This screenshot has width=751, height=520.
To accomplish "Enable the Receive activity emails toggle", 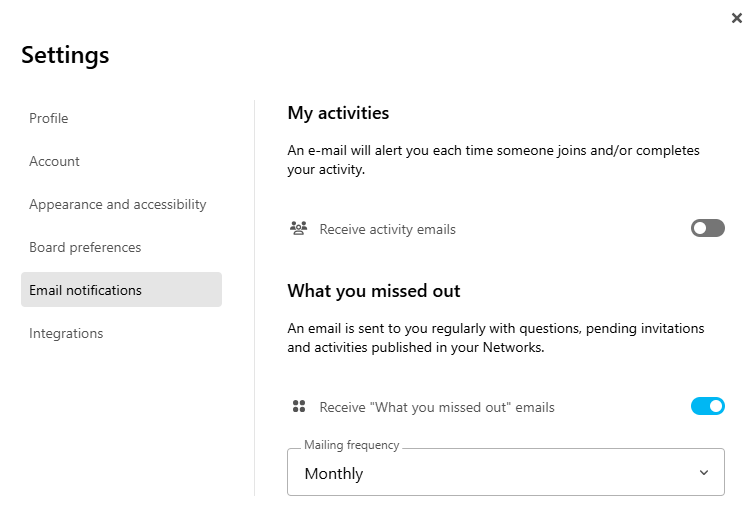I will (x=707, y=228).
